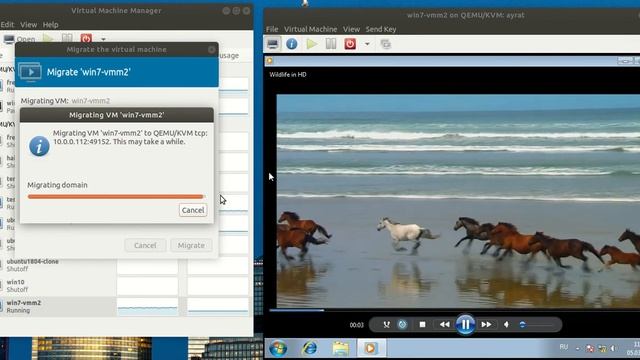
Task: Cancel the migrating domain progress dialog
Action: click(x=193, y=210)
